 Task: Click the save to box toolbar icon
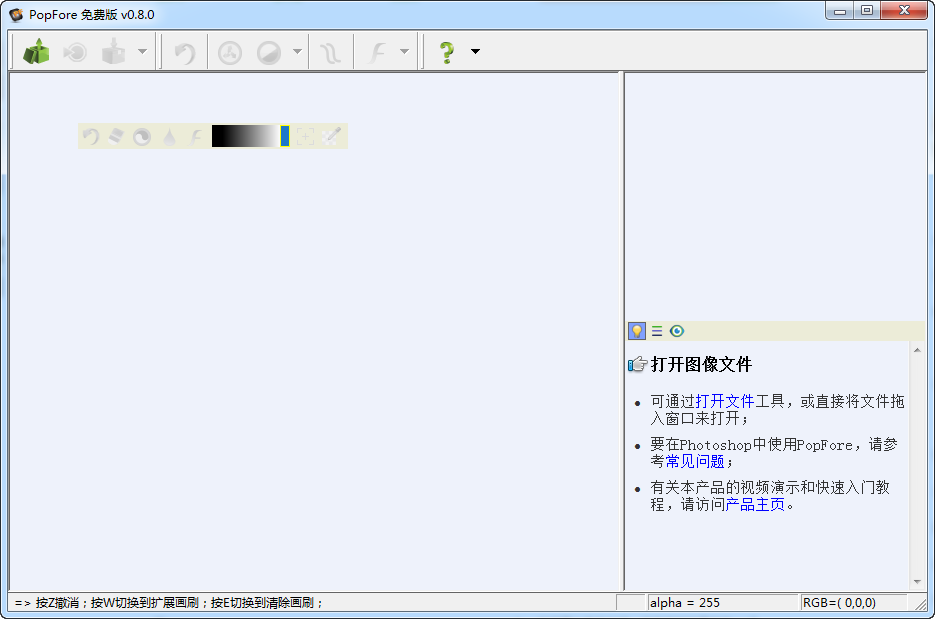point(113,51)
